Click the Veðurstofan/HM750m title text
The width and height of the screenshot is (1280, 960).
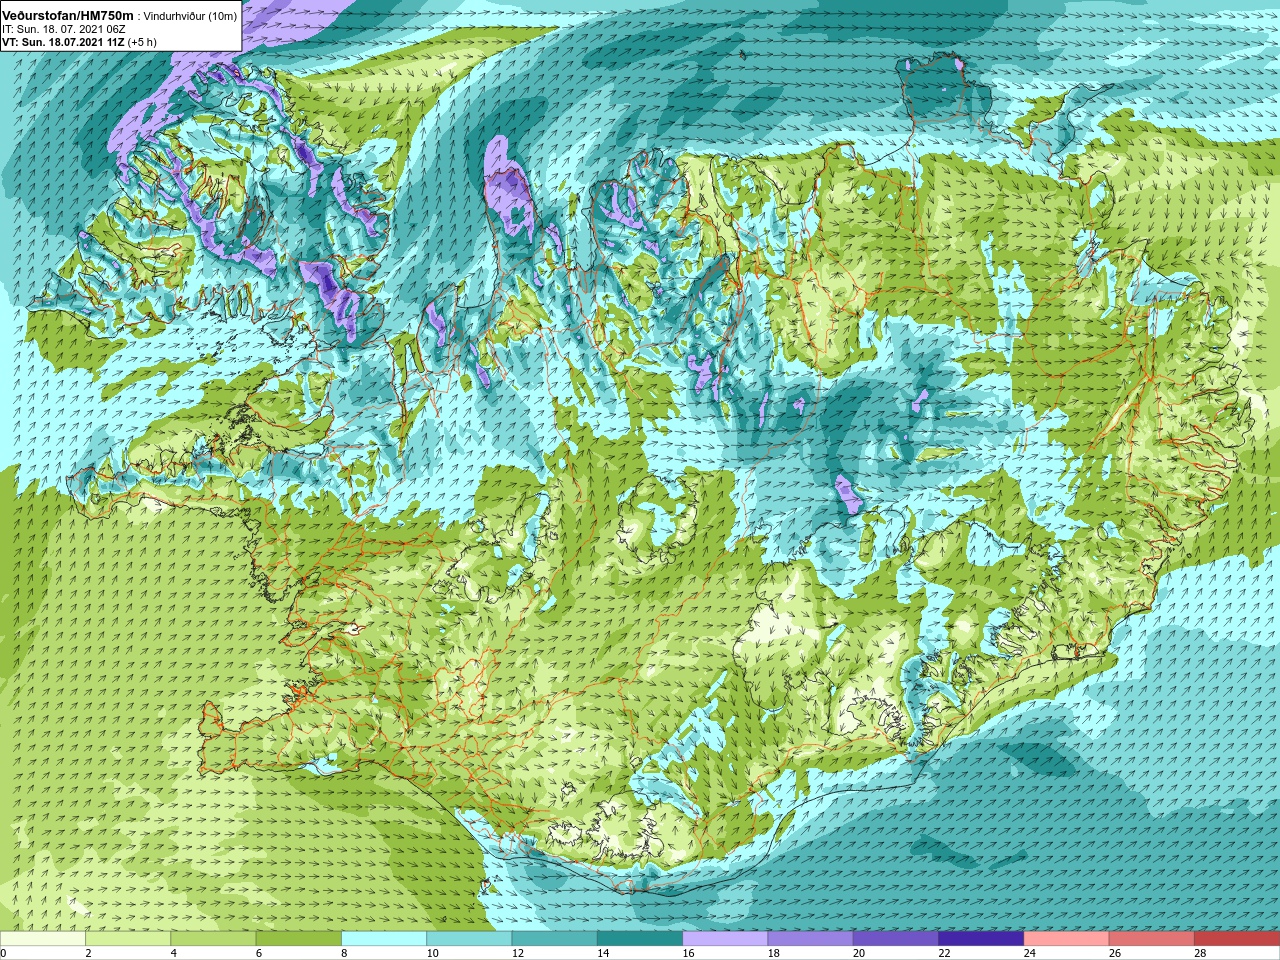68,16
